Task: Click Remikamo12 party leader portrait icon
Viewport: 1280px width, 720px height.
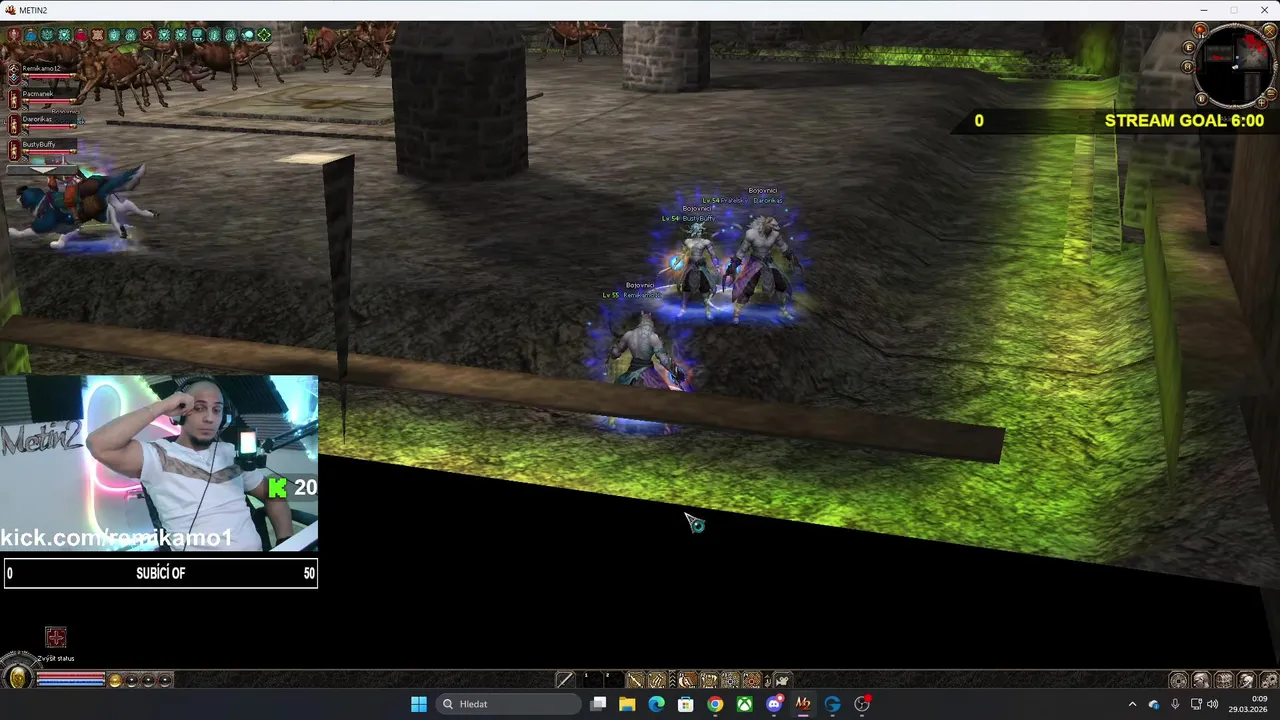Action: (x=14, y=74)
